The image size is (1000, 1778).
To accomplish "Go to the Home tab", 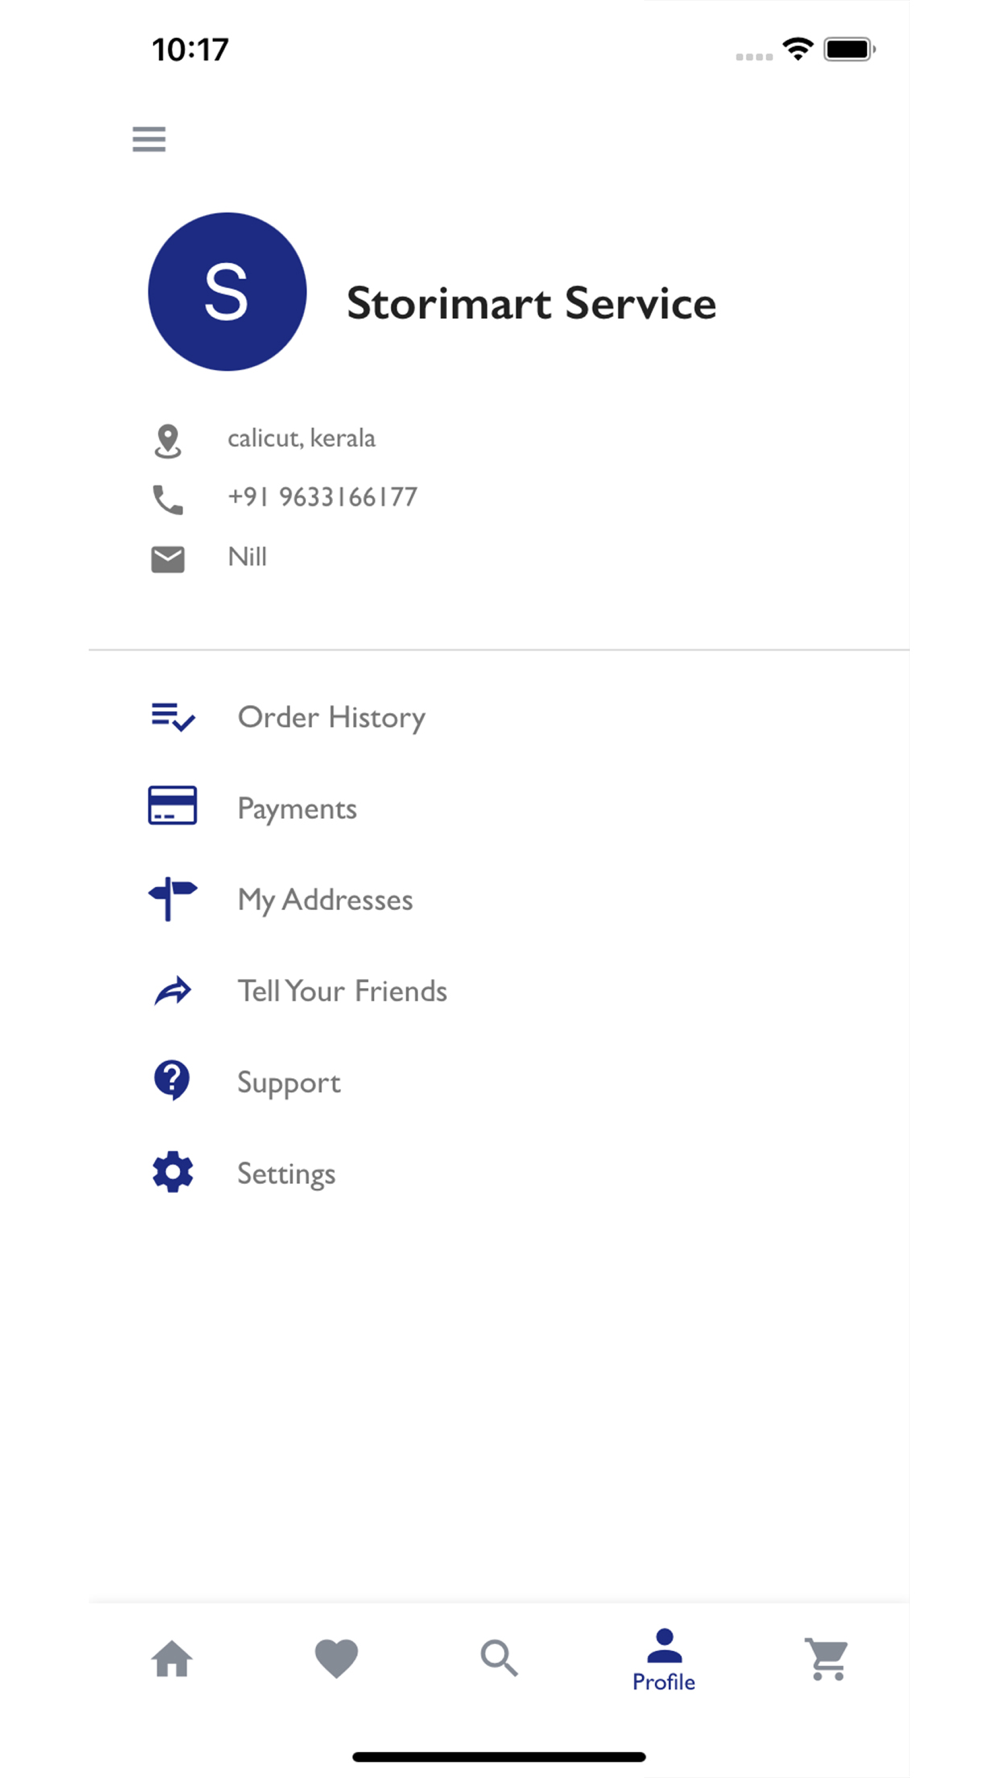I will coord(172,1659).
